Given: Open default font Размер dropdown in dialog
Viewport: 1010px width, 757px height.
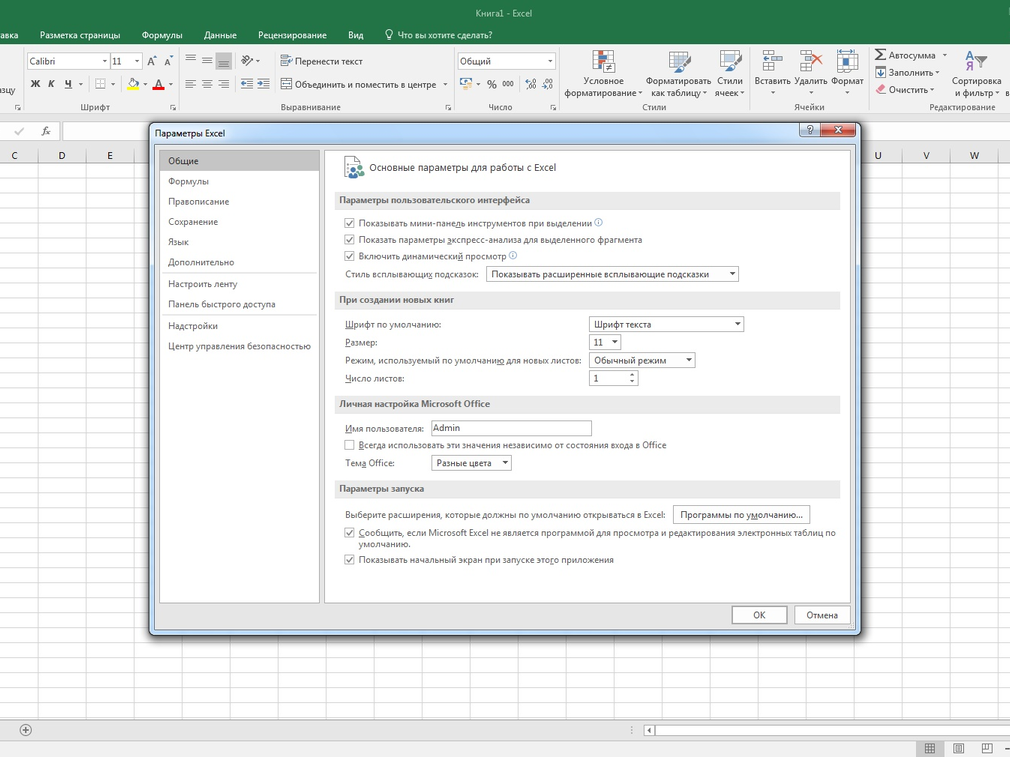Looking at the screenshot, I should [x=604, y=342].
